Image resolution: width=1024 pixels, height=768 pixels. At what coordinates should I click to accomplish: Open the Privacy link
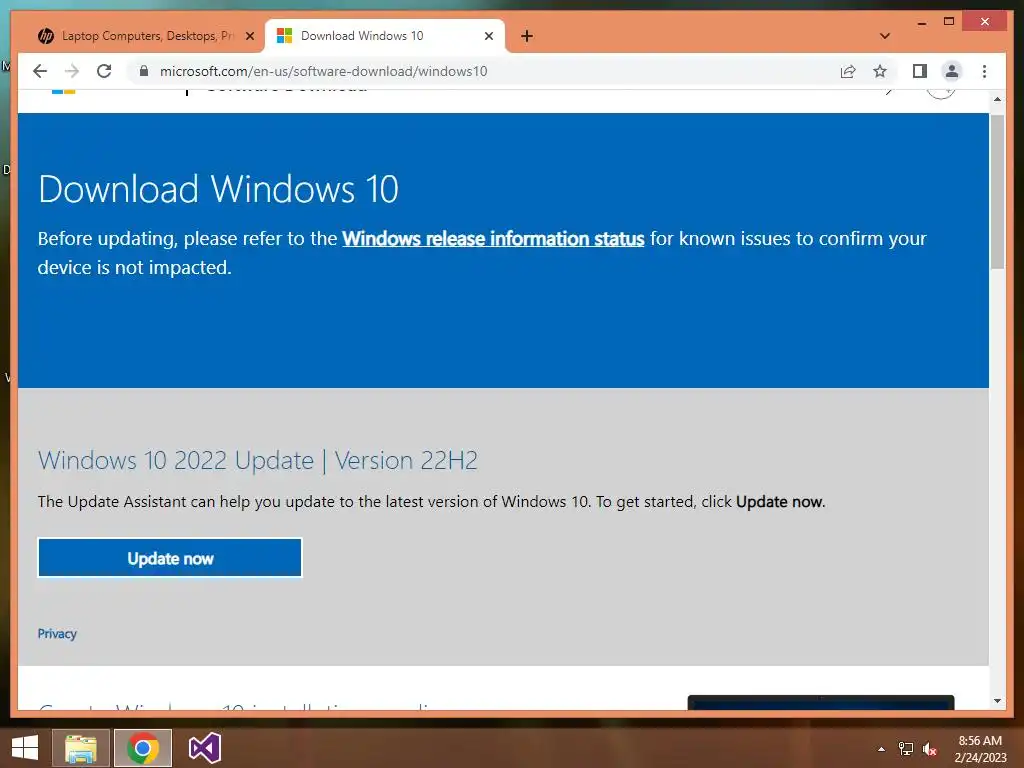57,633
